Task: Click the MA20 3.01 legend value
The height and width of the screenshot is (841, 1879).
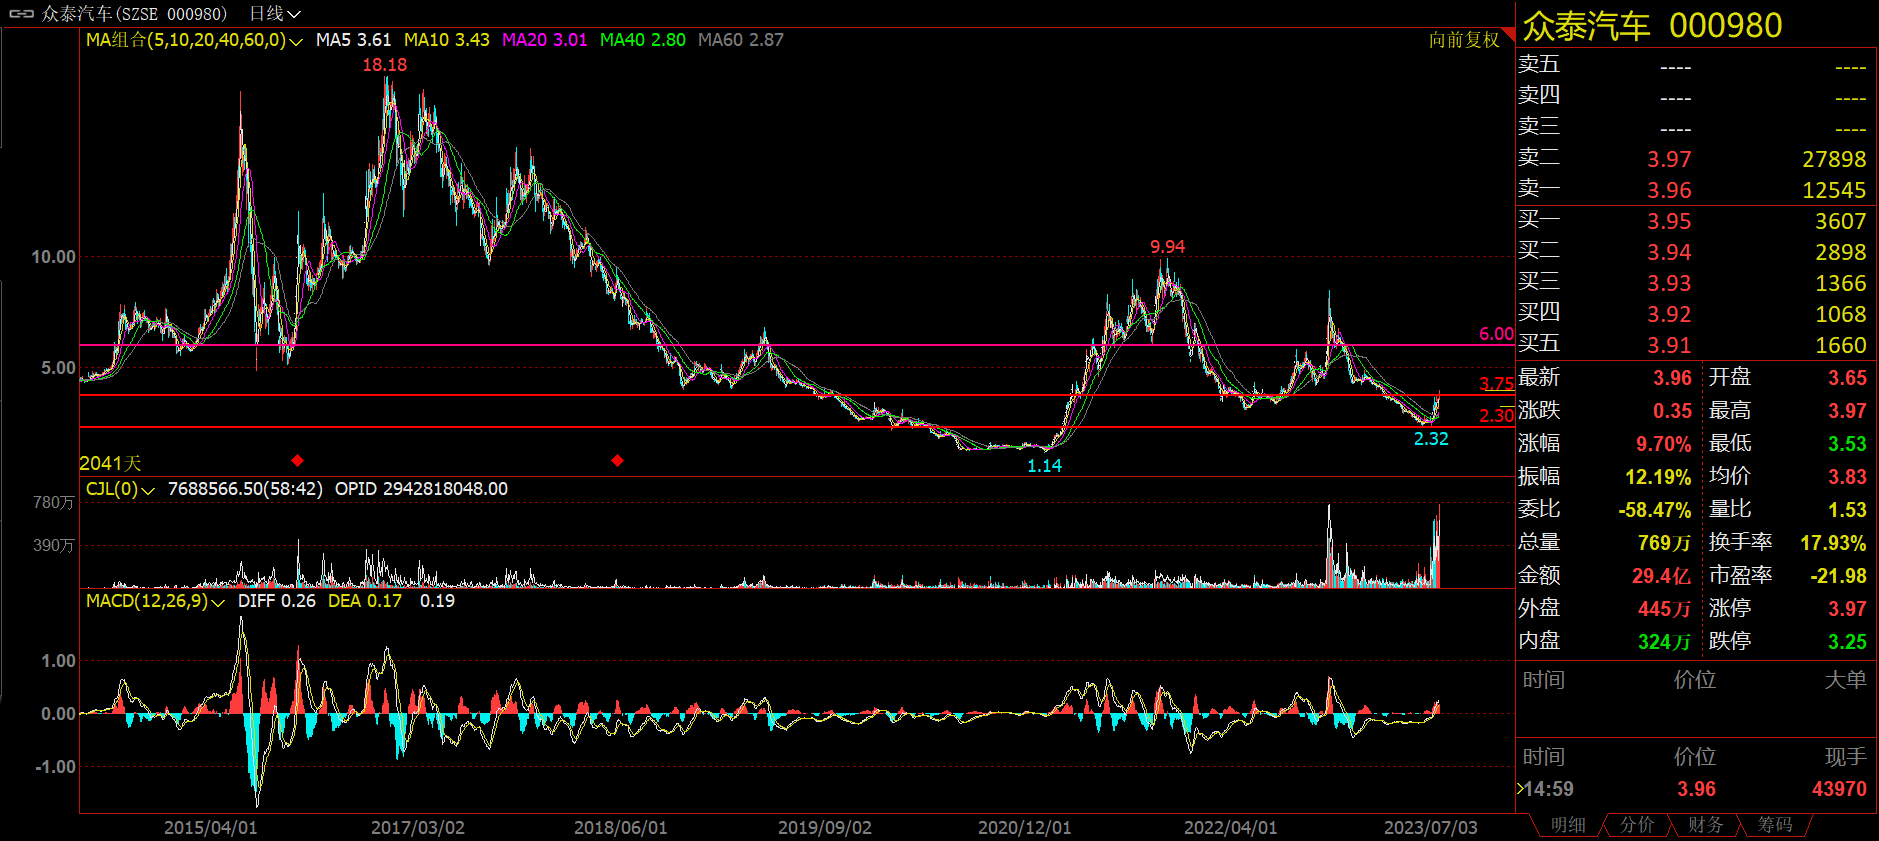Action: click(x=545, y=40)
